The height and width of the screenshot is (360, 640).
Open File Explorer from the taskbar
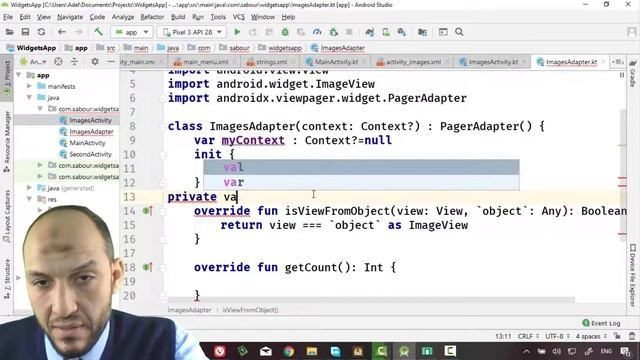pos(312,351)
